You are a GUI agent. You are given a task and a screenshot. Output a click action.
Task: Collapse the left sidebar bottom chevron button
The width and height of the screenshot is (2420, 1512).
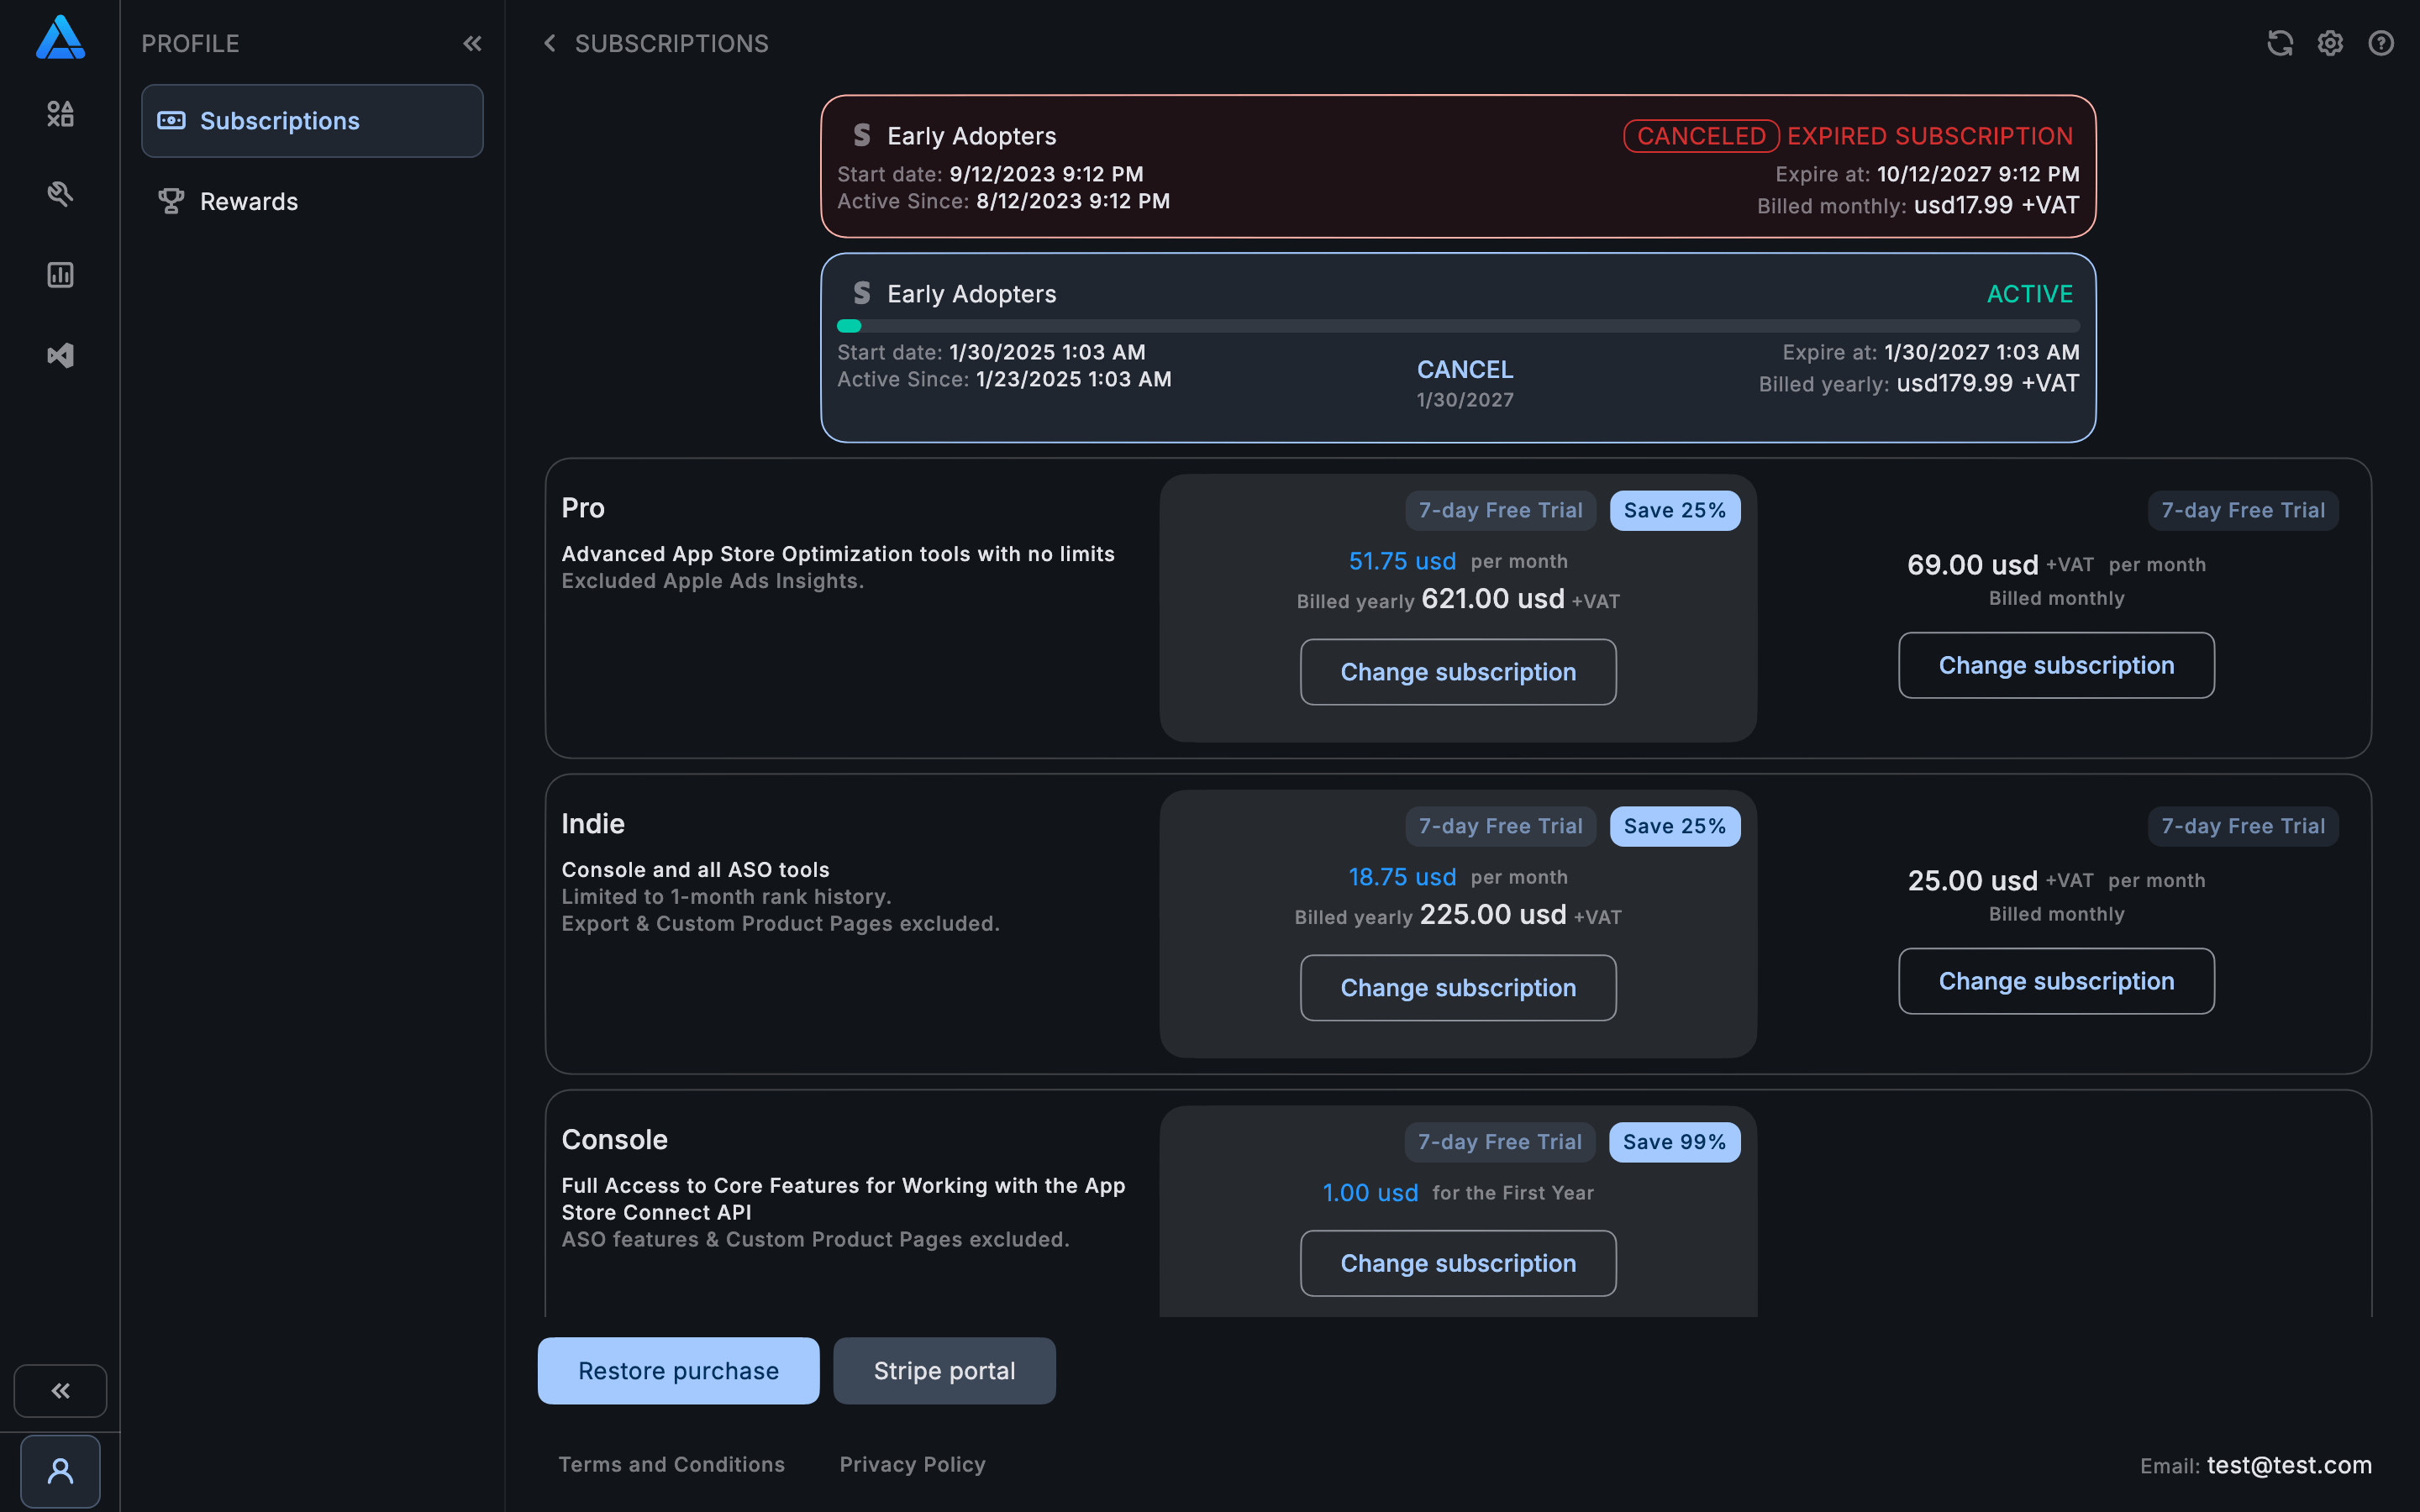[60, 1390]
